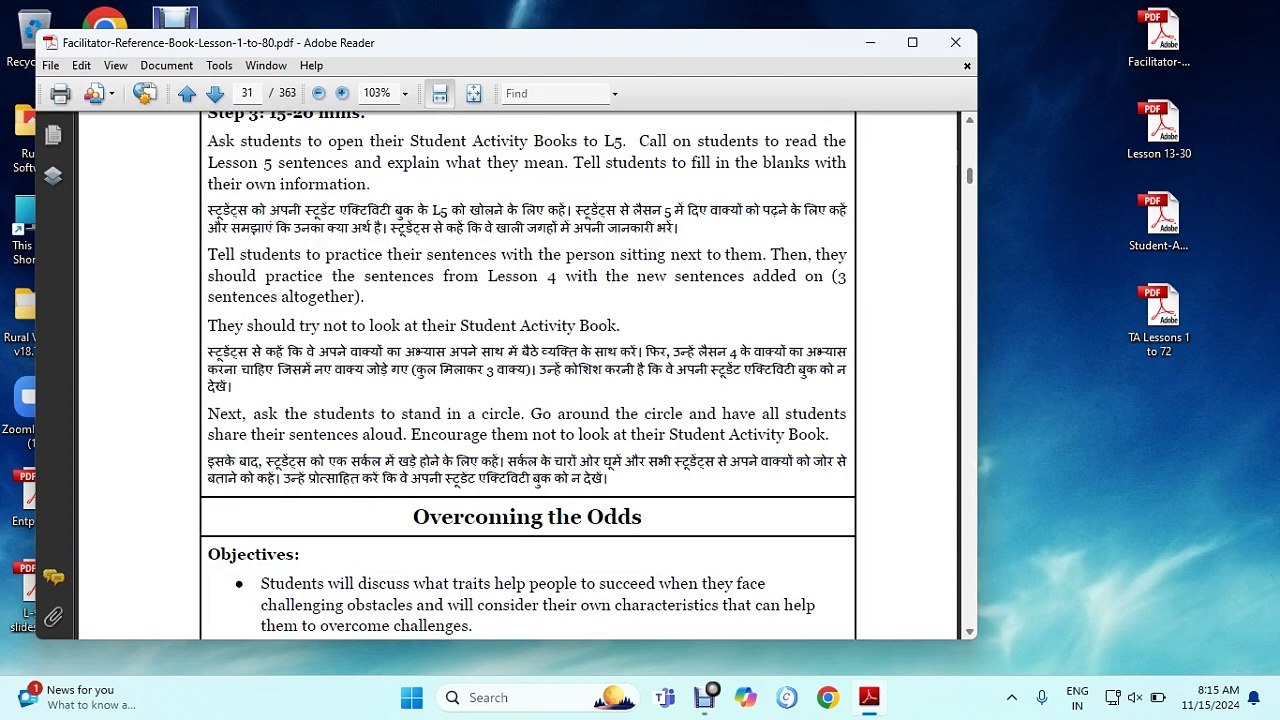Click the vertical scrollbar thumb
Image resolution: width=1280 pixels, height=720 pixels.
(x=968, y=176)
